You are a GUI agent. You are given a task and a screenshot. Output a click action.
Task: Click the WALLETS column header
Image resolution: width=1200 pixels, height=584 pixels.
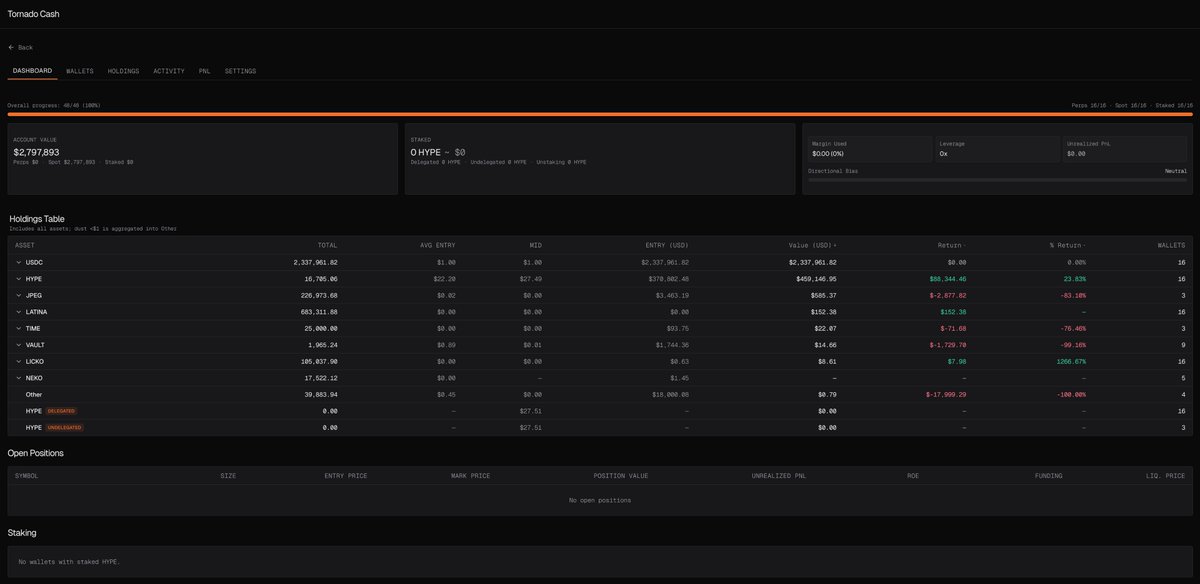pyautogui.click(x=1171, y=245)
